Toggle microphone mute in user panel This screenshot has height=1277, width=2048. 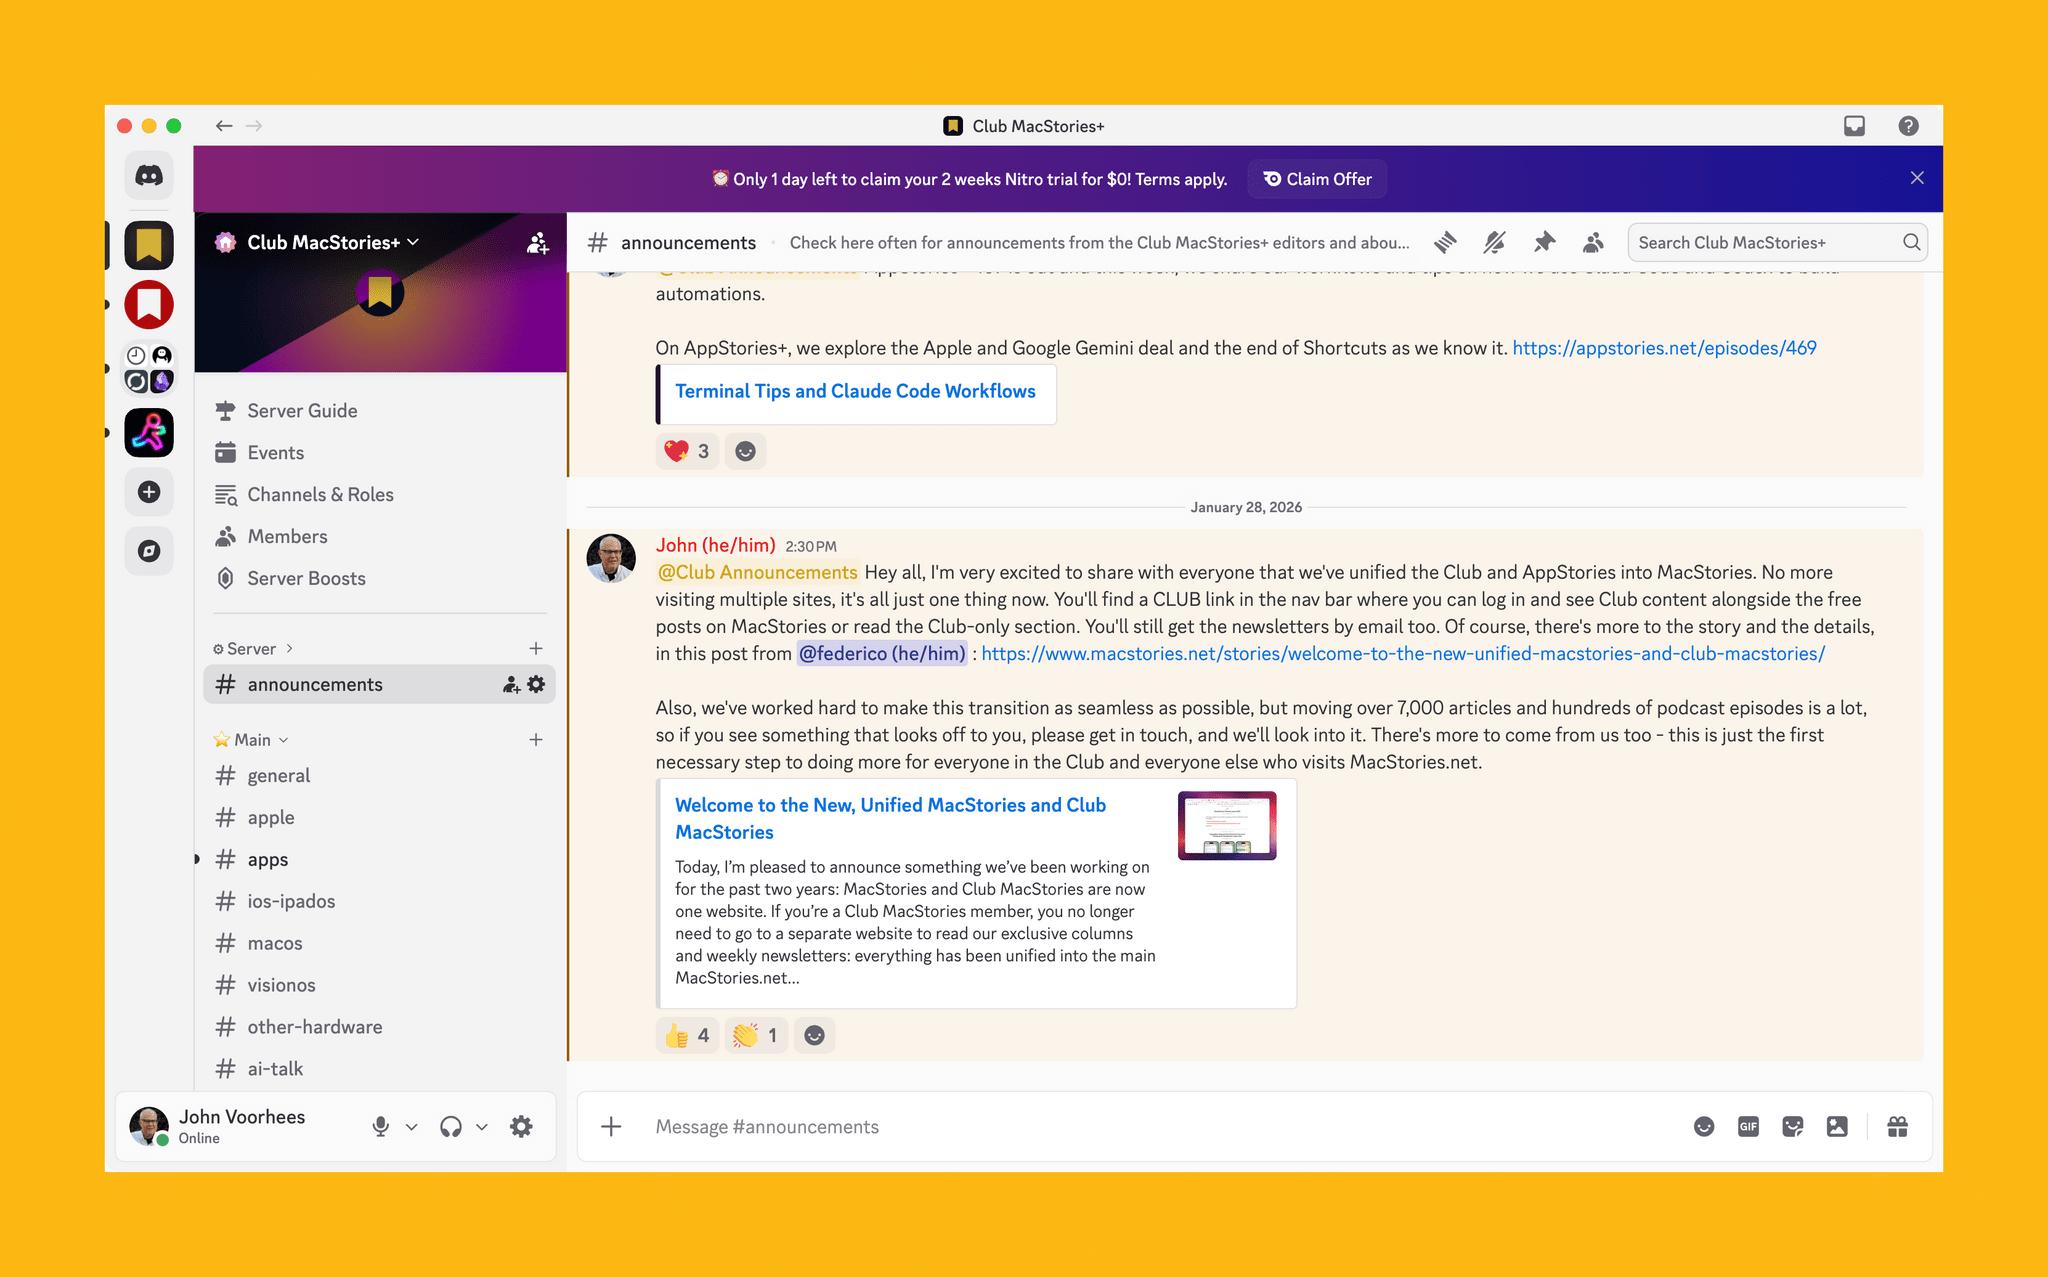(380, 1127)
